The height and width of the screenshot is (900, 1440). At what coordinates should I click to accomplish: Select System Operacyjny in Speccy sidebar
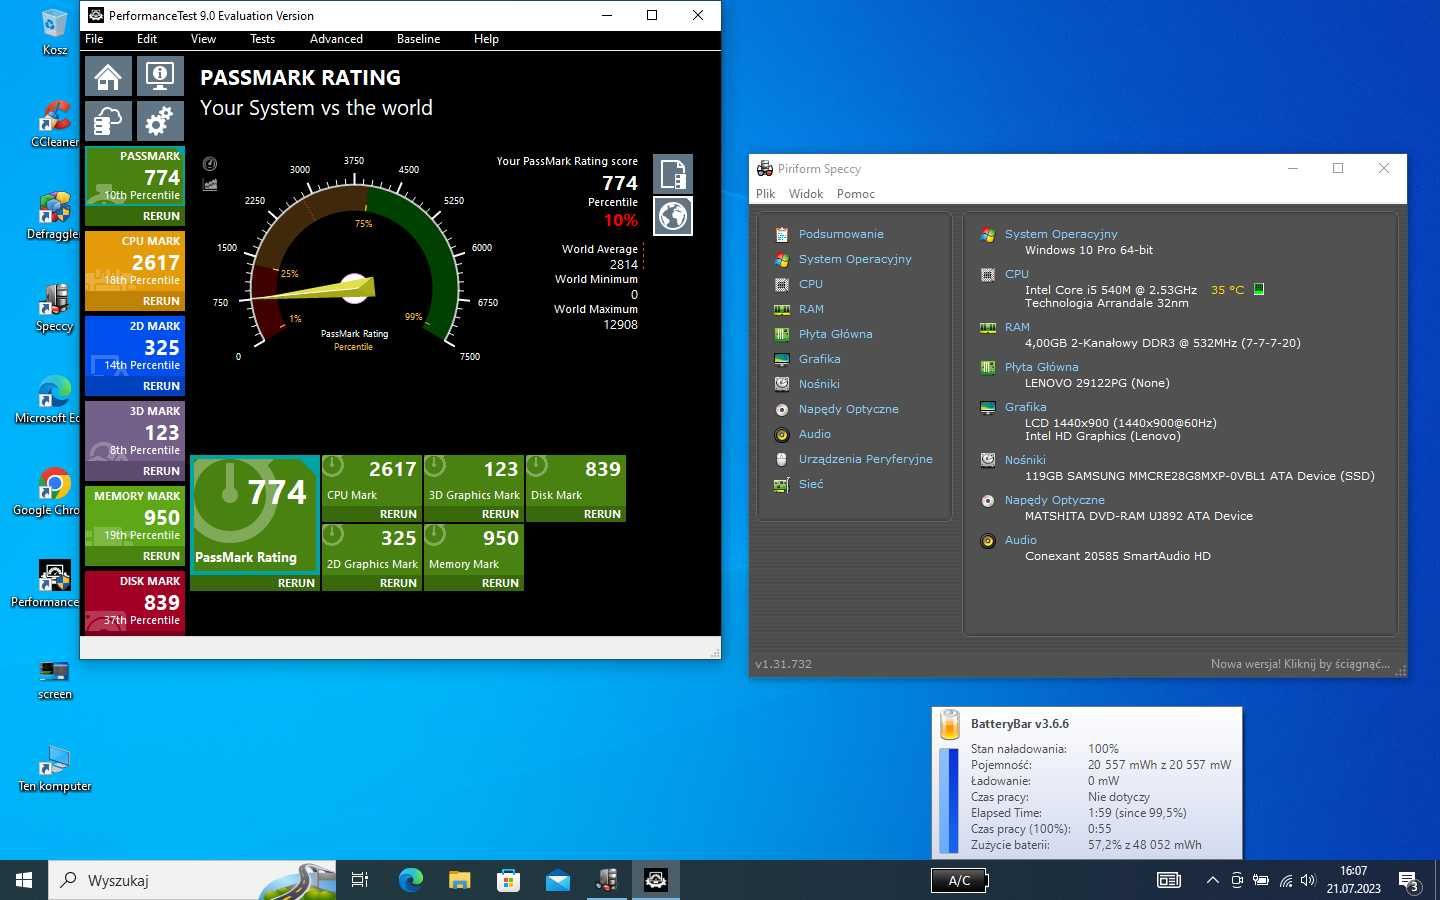coord(855,259)
